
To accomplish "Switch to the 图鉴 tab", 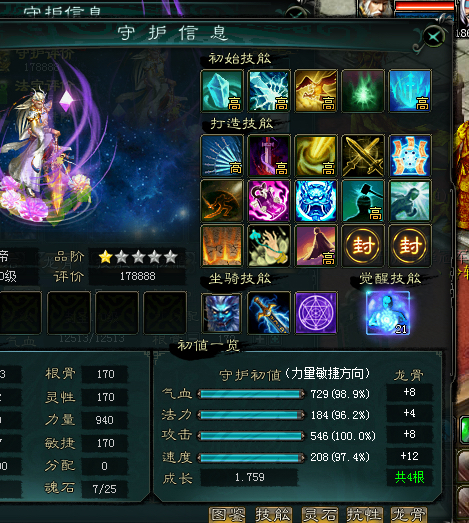I will [x=227, y=515].
